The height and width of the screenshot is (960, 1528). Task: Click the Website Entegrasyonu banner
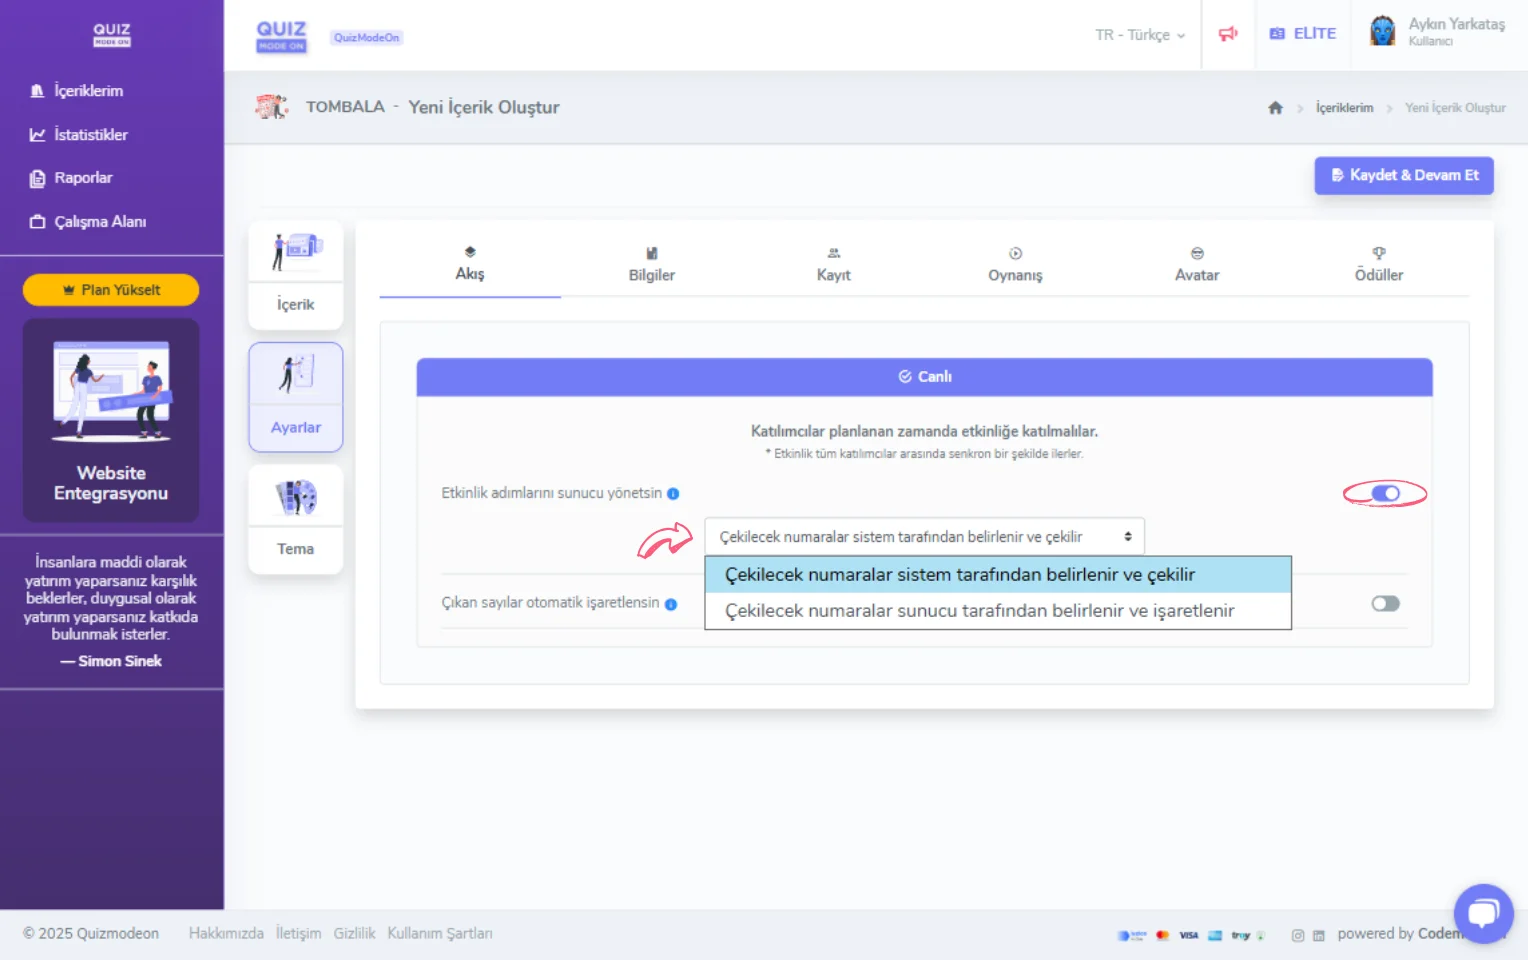coord(111,421)
